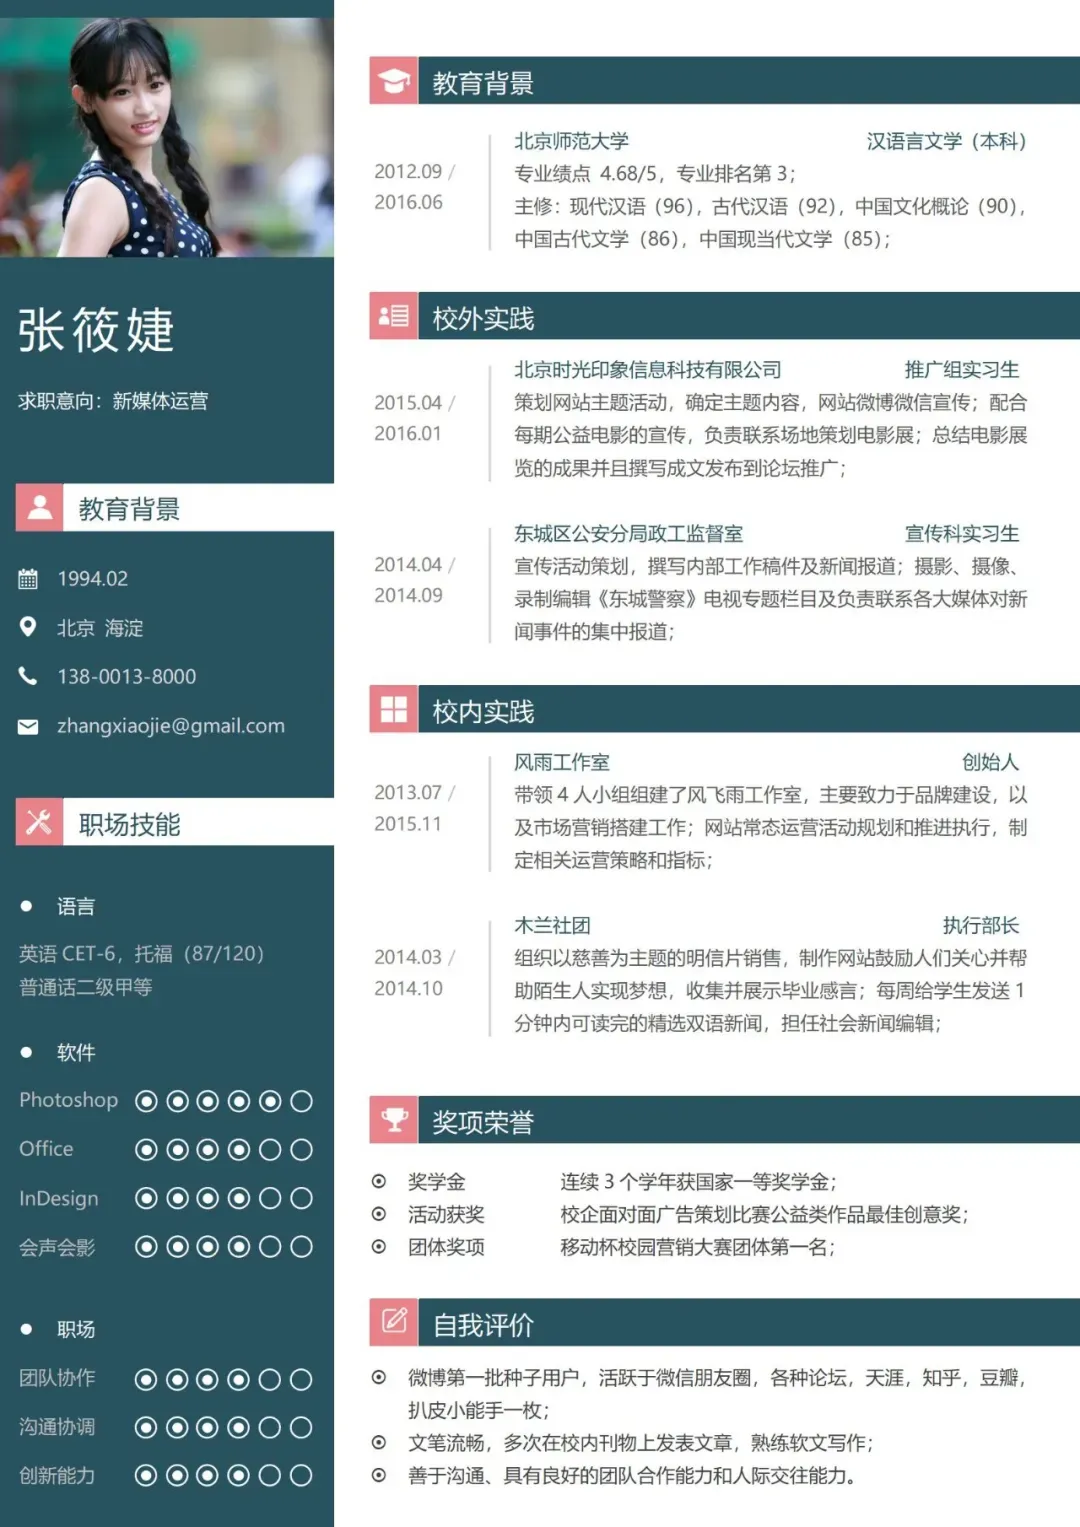Click the name 张筱婕
Viewport: 1080px width, 1527px height.
pos(96,330)
